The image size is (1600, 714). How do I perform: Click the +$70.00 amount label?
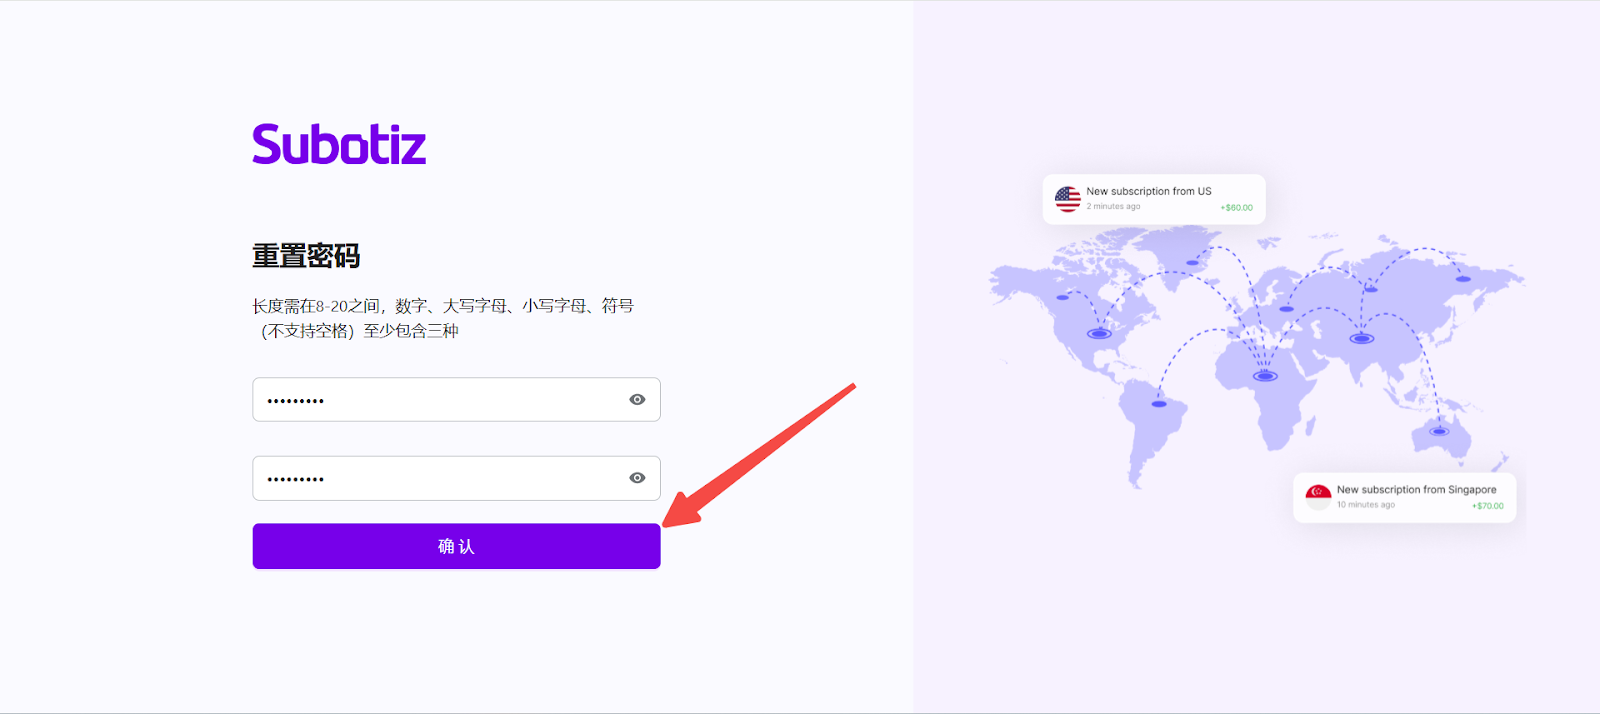pyautogui.click(x=1487, y=506)
